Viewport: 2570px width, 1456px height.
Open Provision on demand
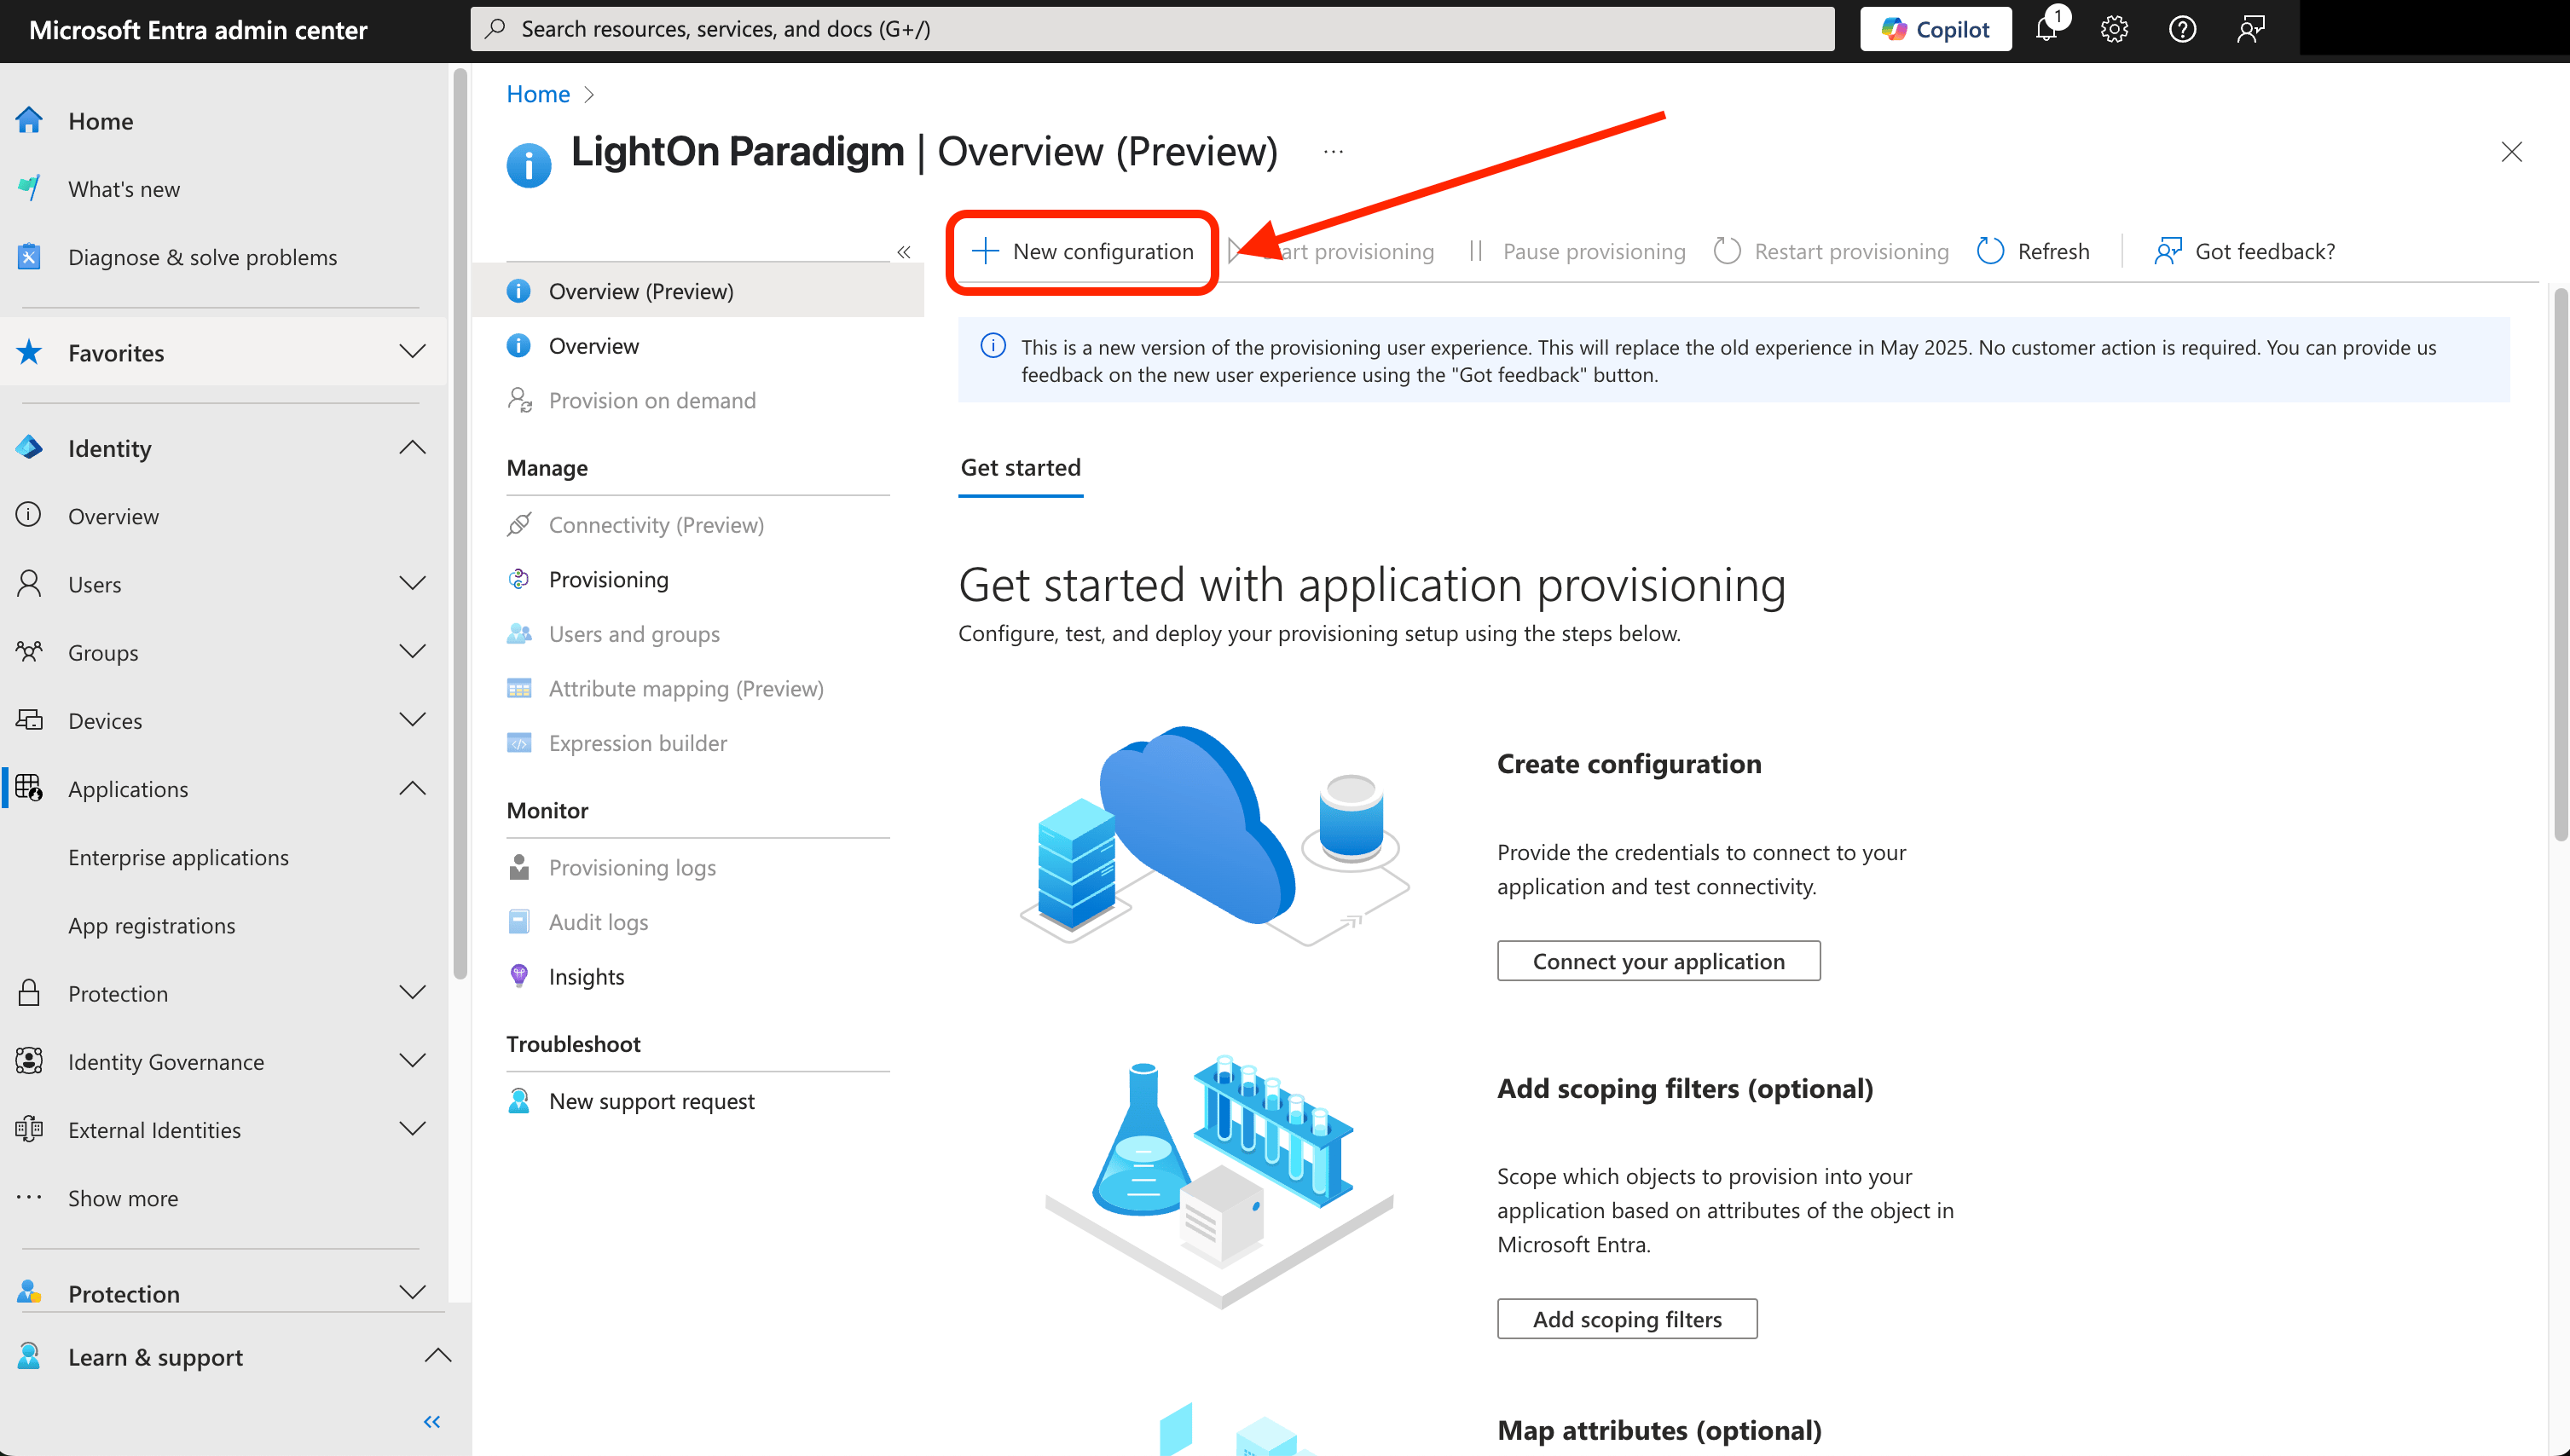coord(652,400)
